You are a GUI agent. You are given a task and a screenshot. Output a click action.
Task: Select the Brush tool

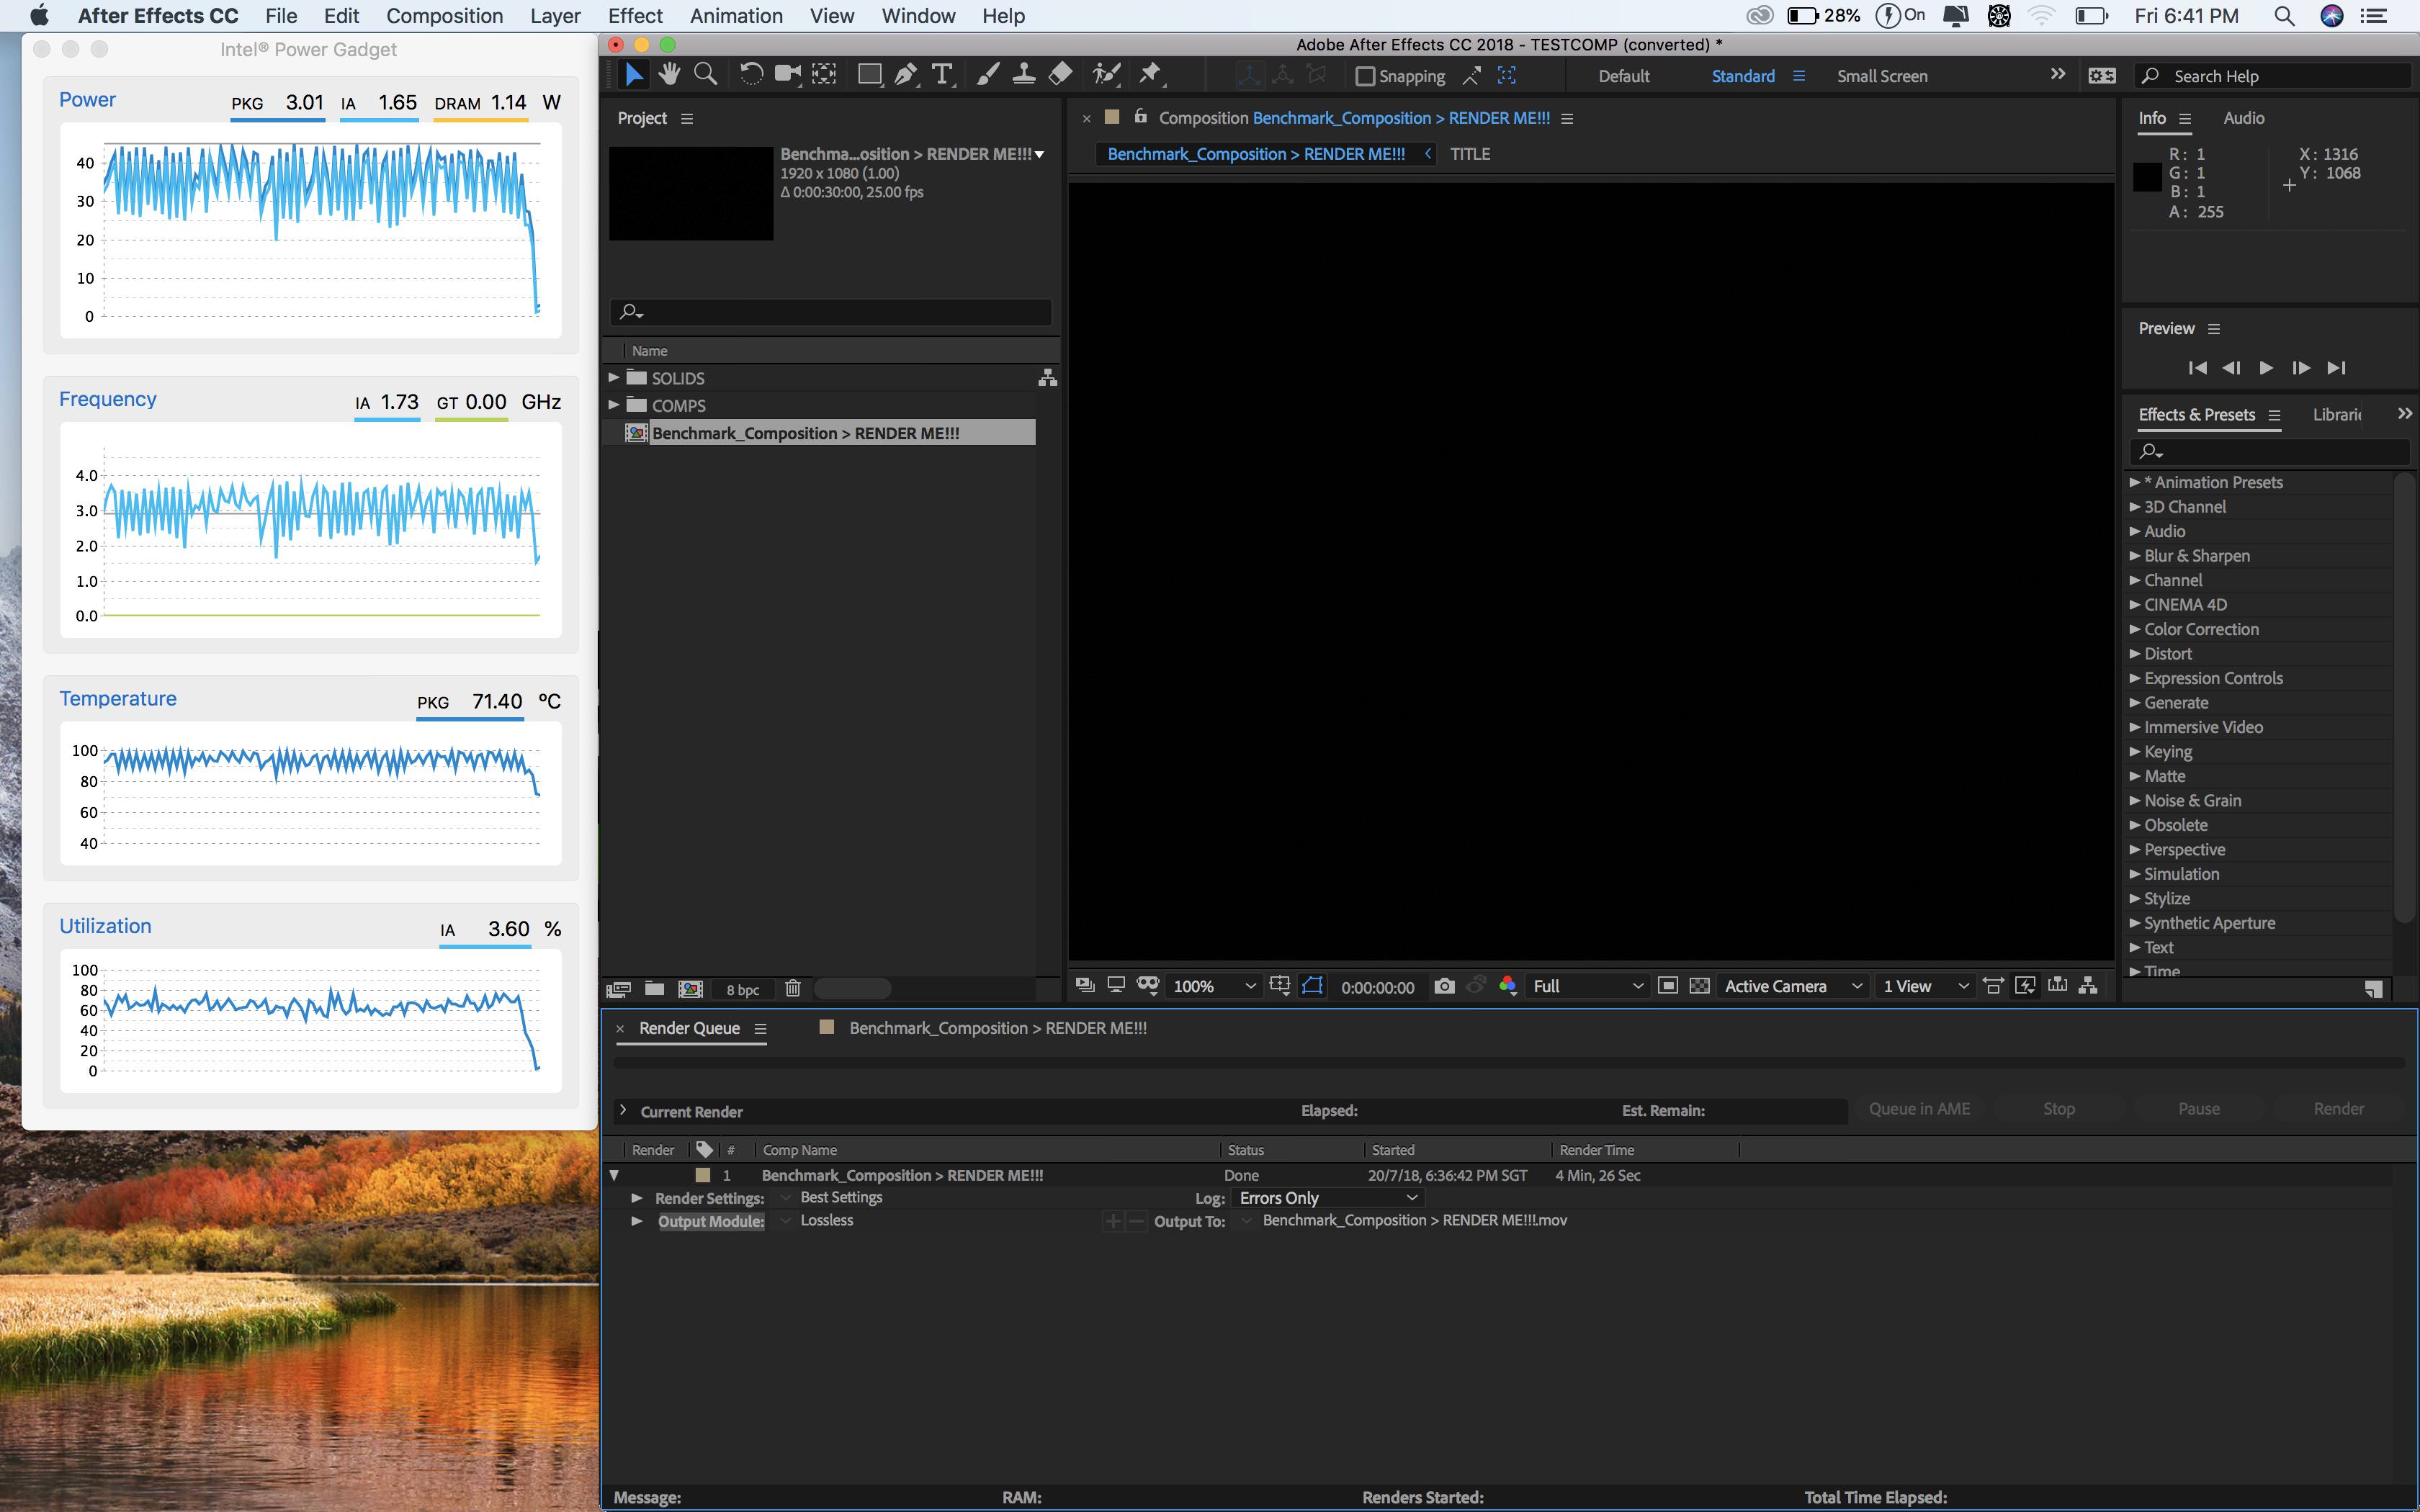pos(988,75)
